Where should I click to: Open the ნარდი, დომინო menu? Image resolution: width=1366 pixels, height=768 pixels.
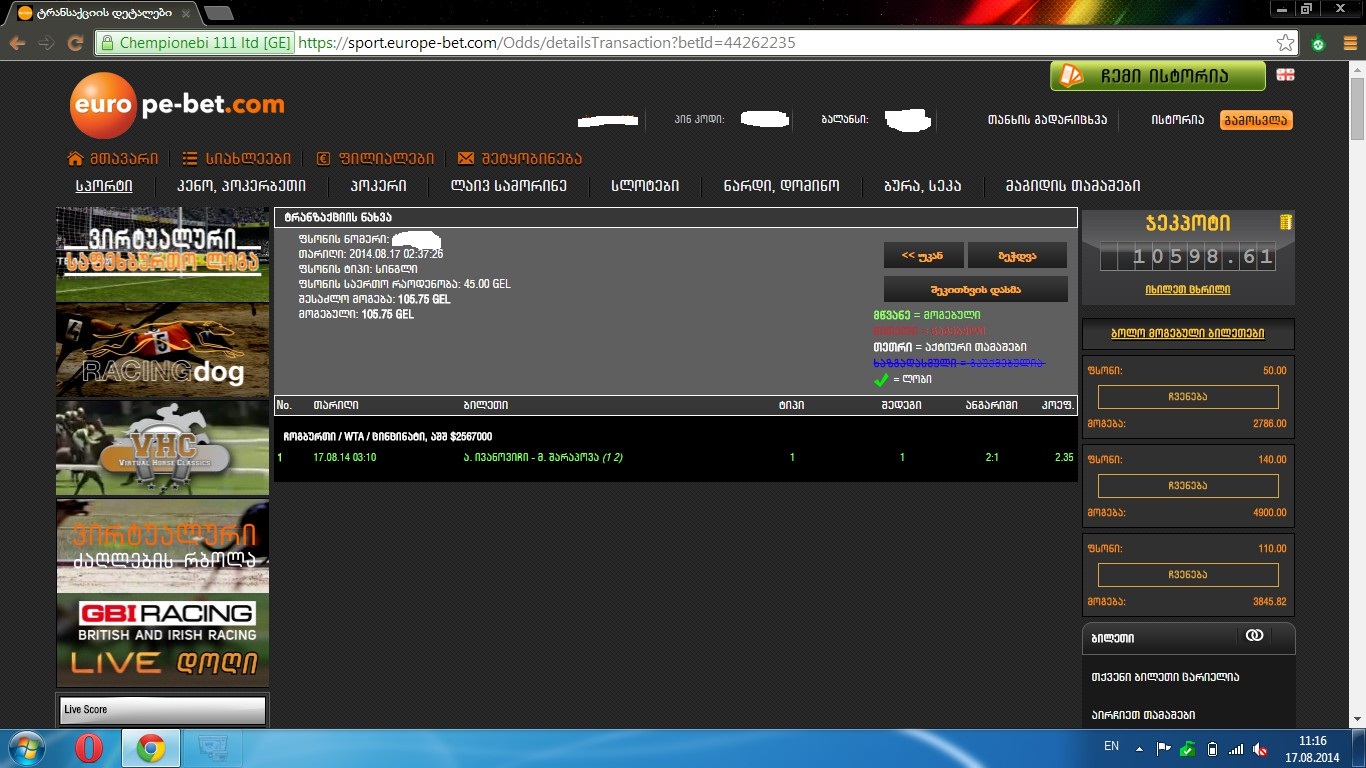(782, 186)
